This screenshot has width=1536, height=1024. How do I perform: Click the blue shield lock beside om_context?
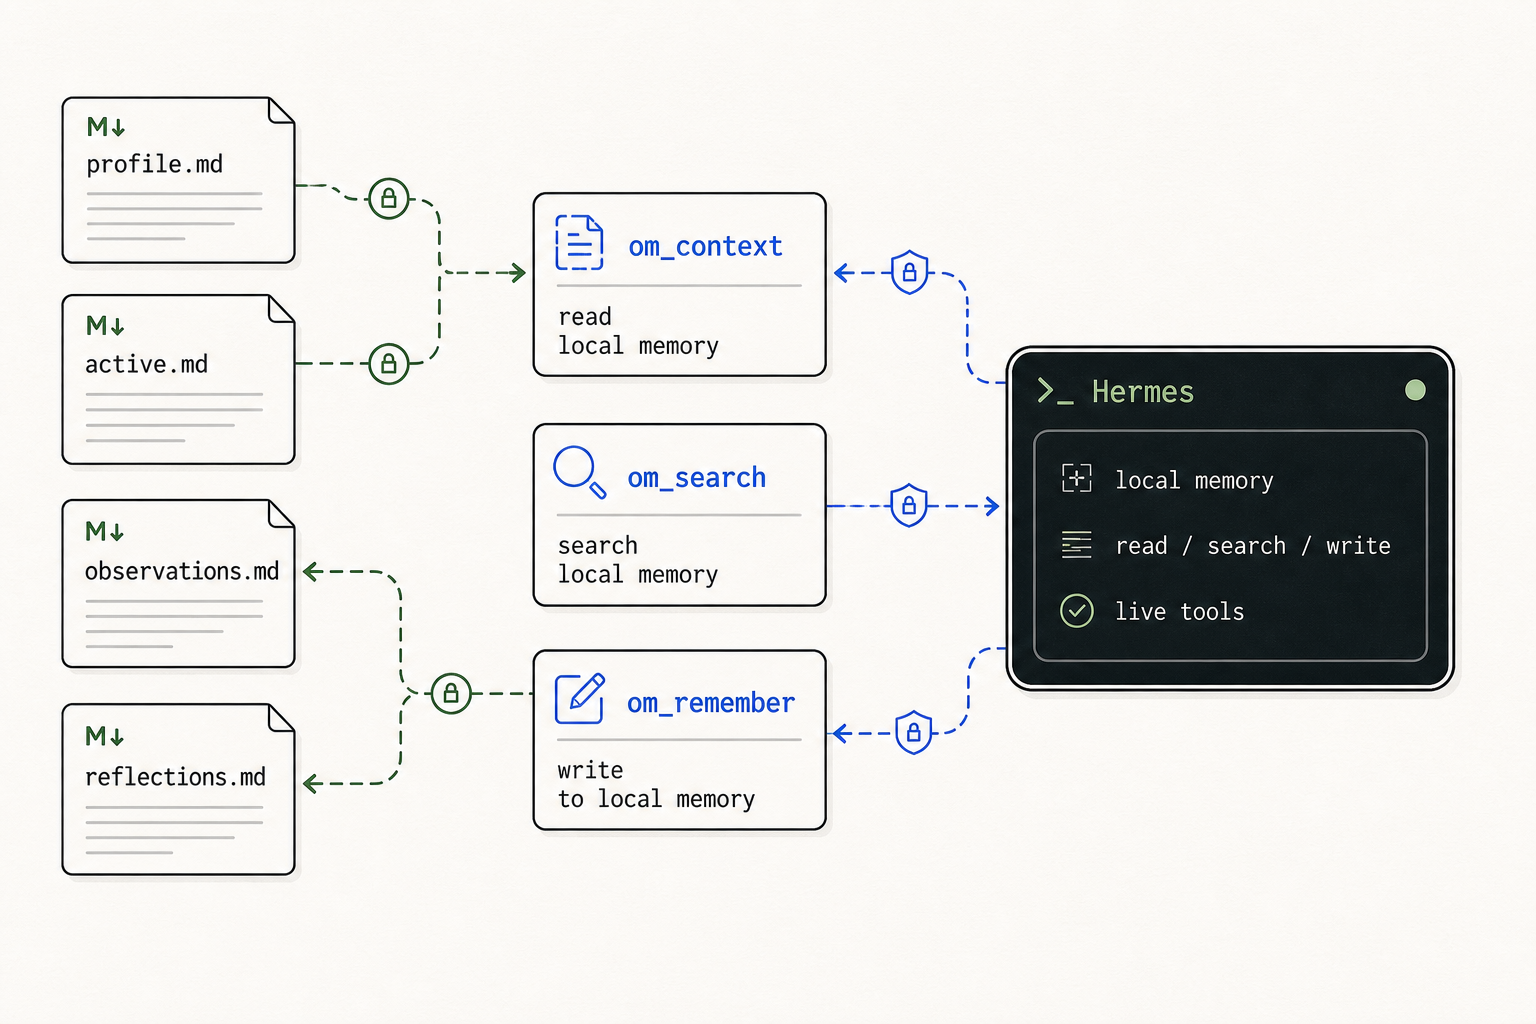(910, 272)
